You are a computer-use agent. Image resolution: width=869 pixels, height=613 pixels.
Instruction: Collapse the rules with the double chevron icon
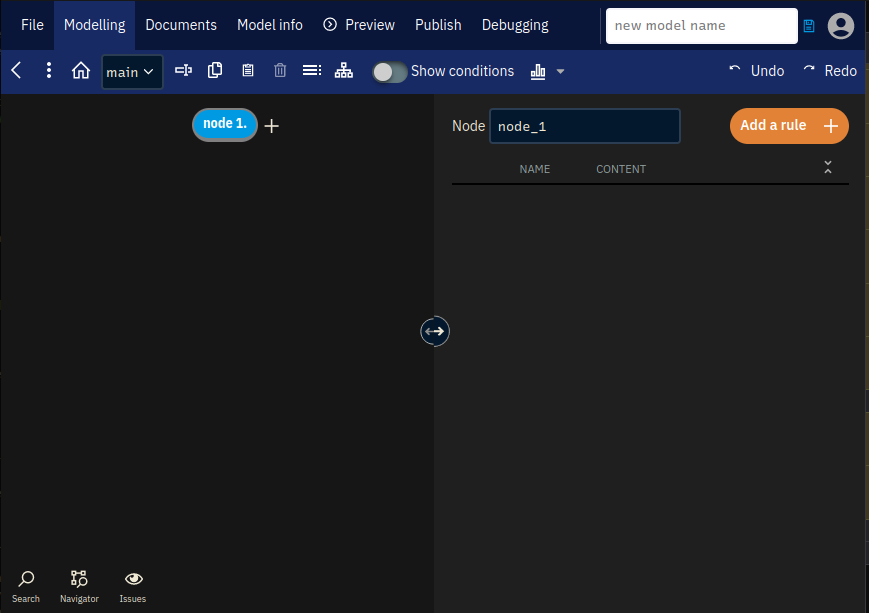pyautogui.click(x=828, y=167)
